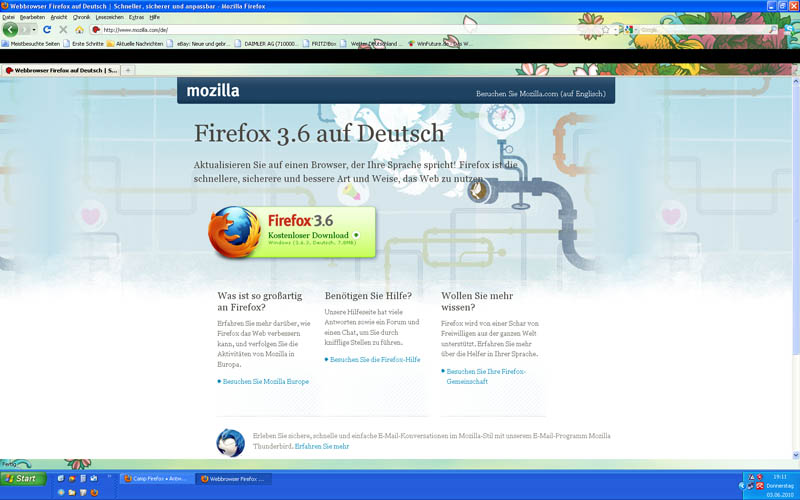
Task: Open the Extras menu
Action: (x=136, y=17)
